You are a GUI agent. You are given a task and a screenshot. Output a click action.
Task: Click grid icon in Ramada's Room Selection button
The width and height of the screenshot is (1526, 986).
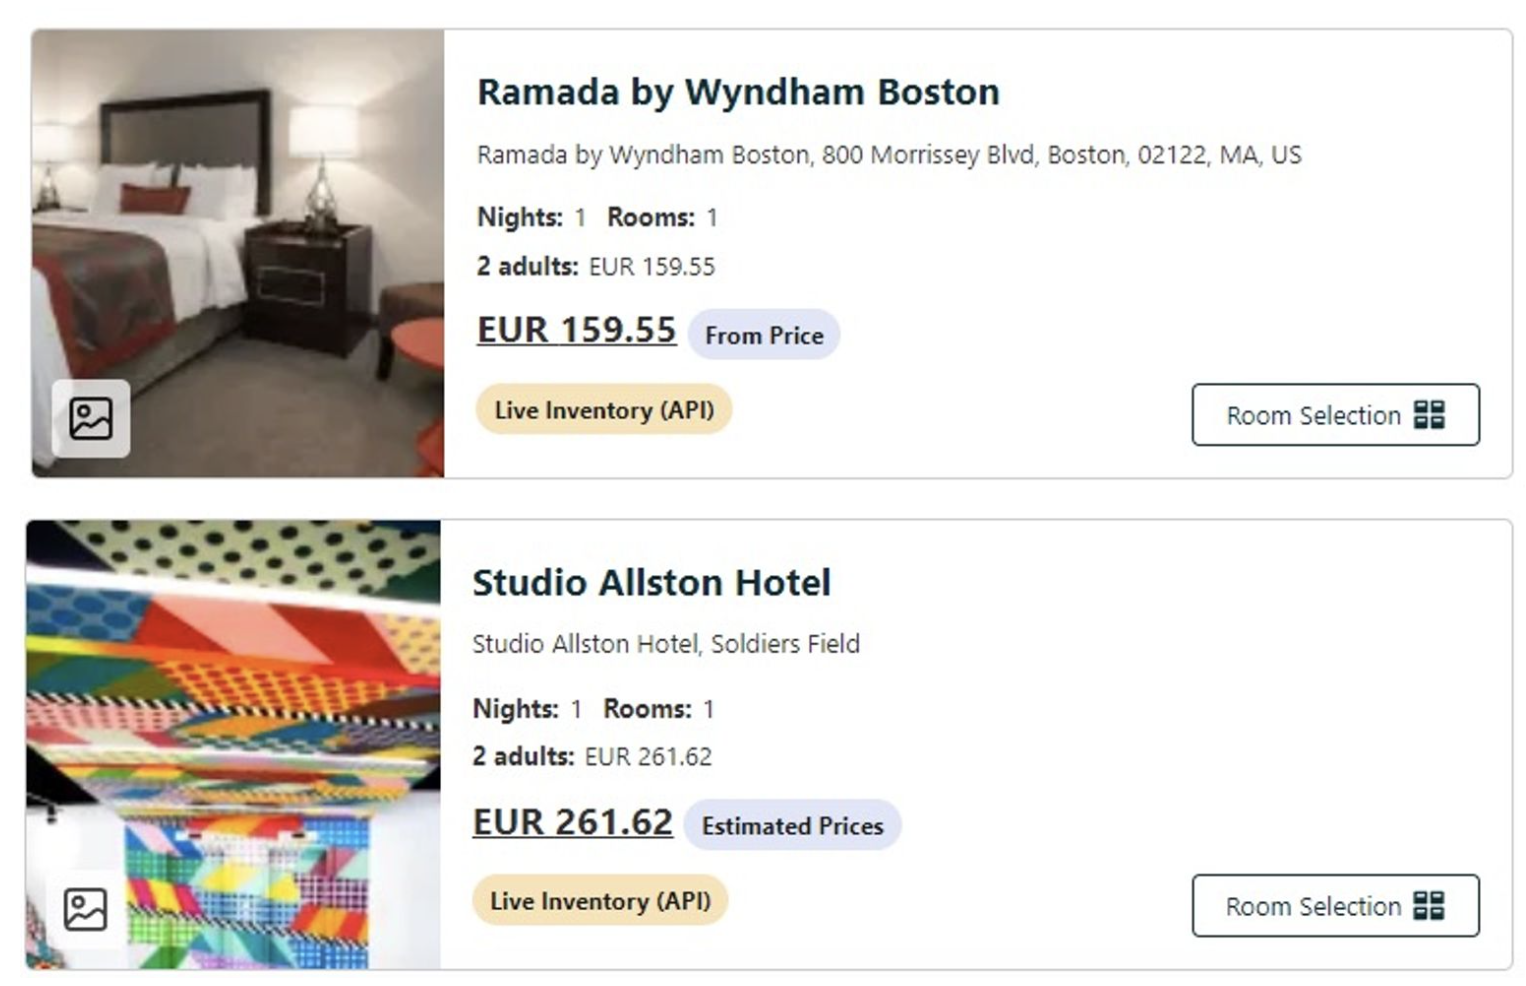click(x=1429, y=415)
